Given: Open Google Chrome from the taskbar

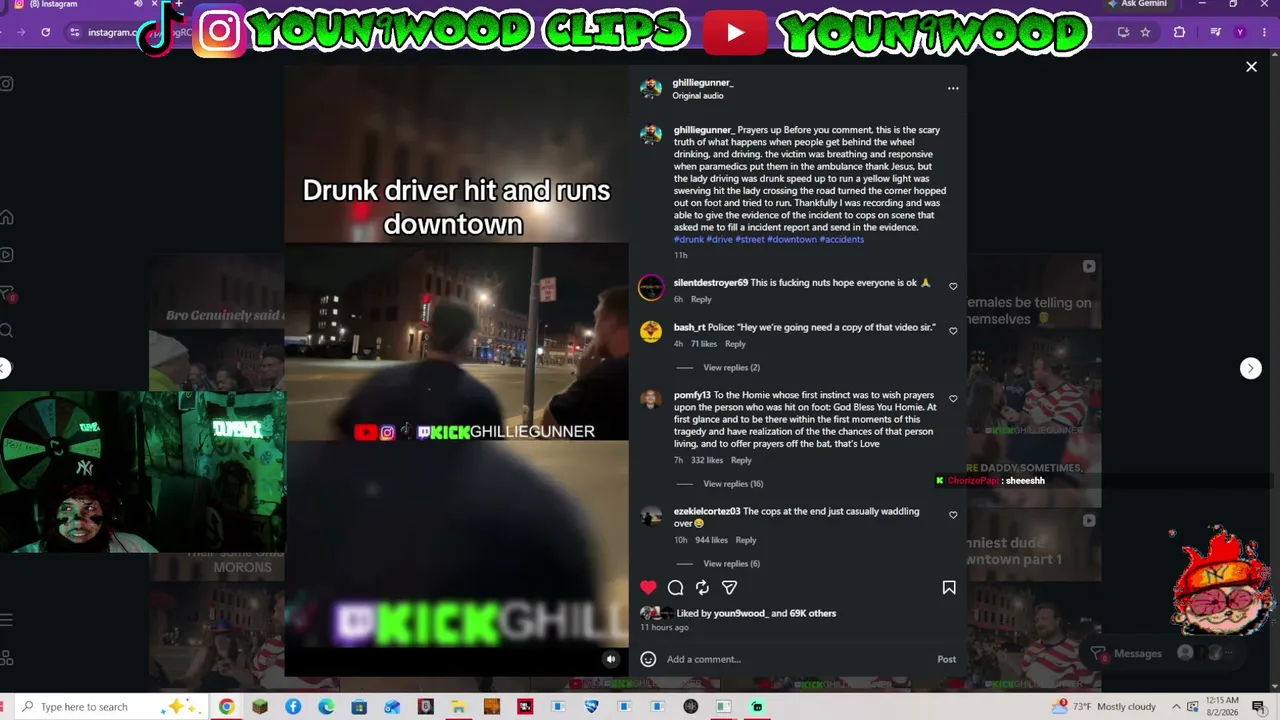Looking at the screenshot, I should coord(226,707).
